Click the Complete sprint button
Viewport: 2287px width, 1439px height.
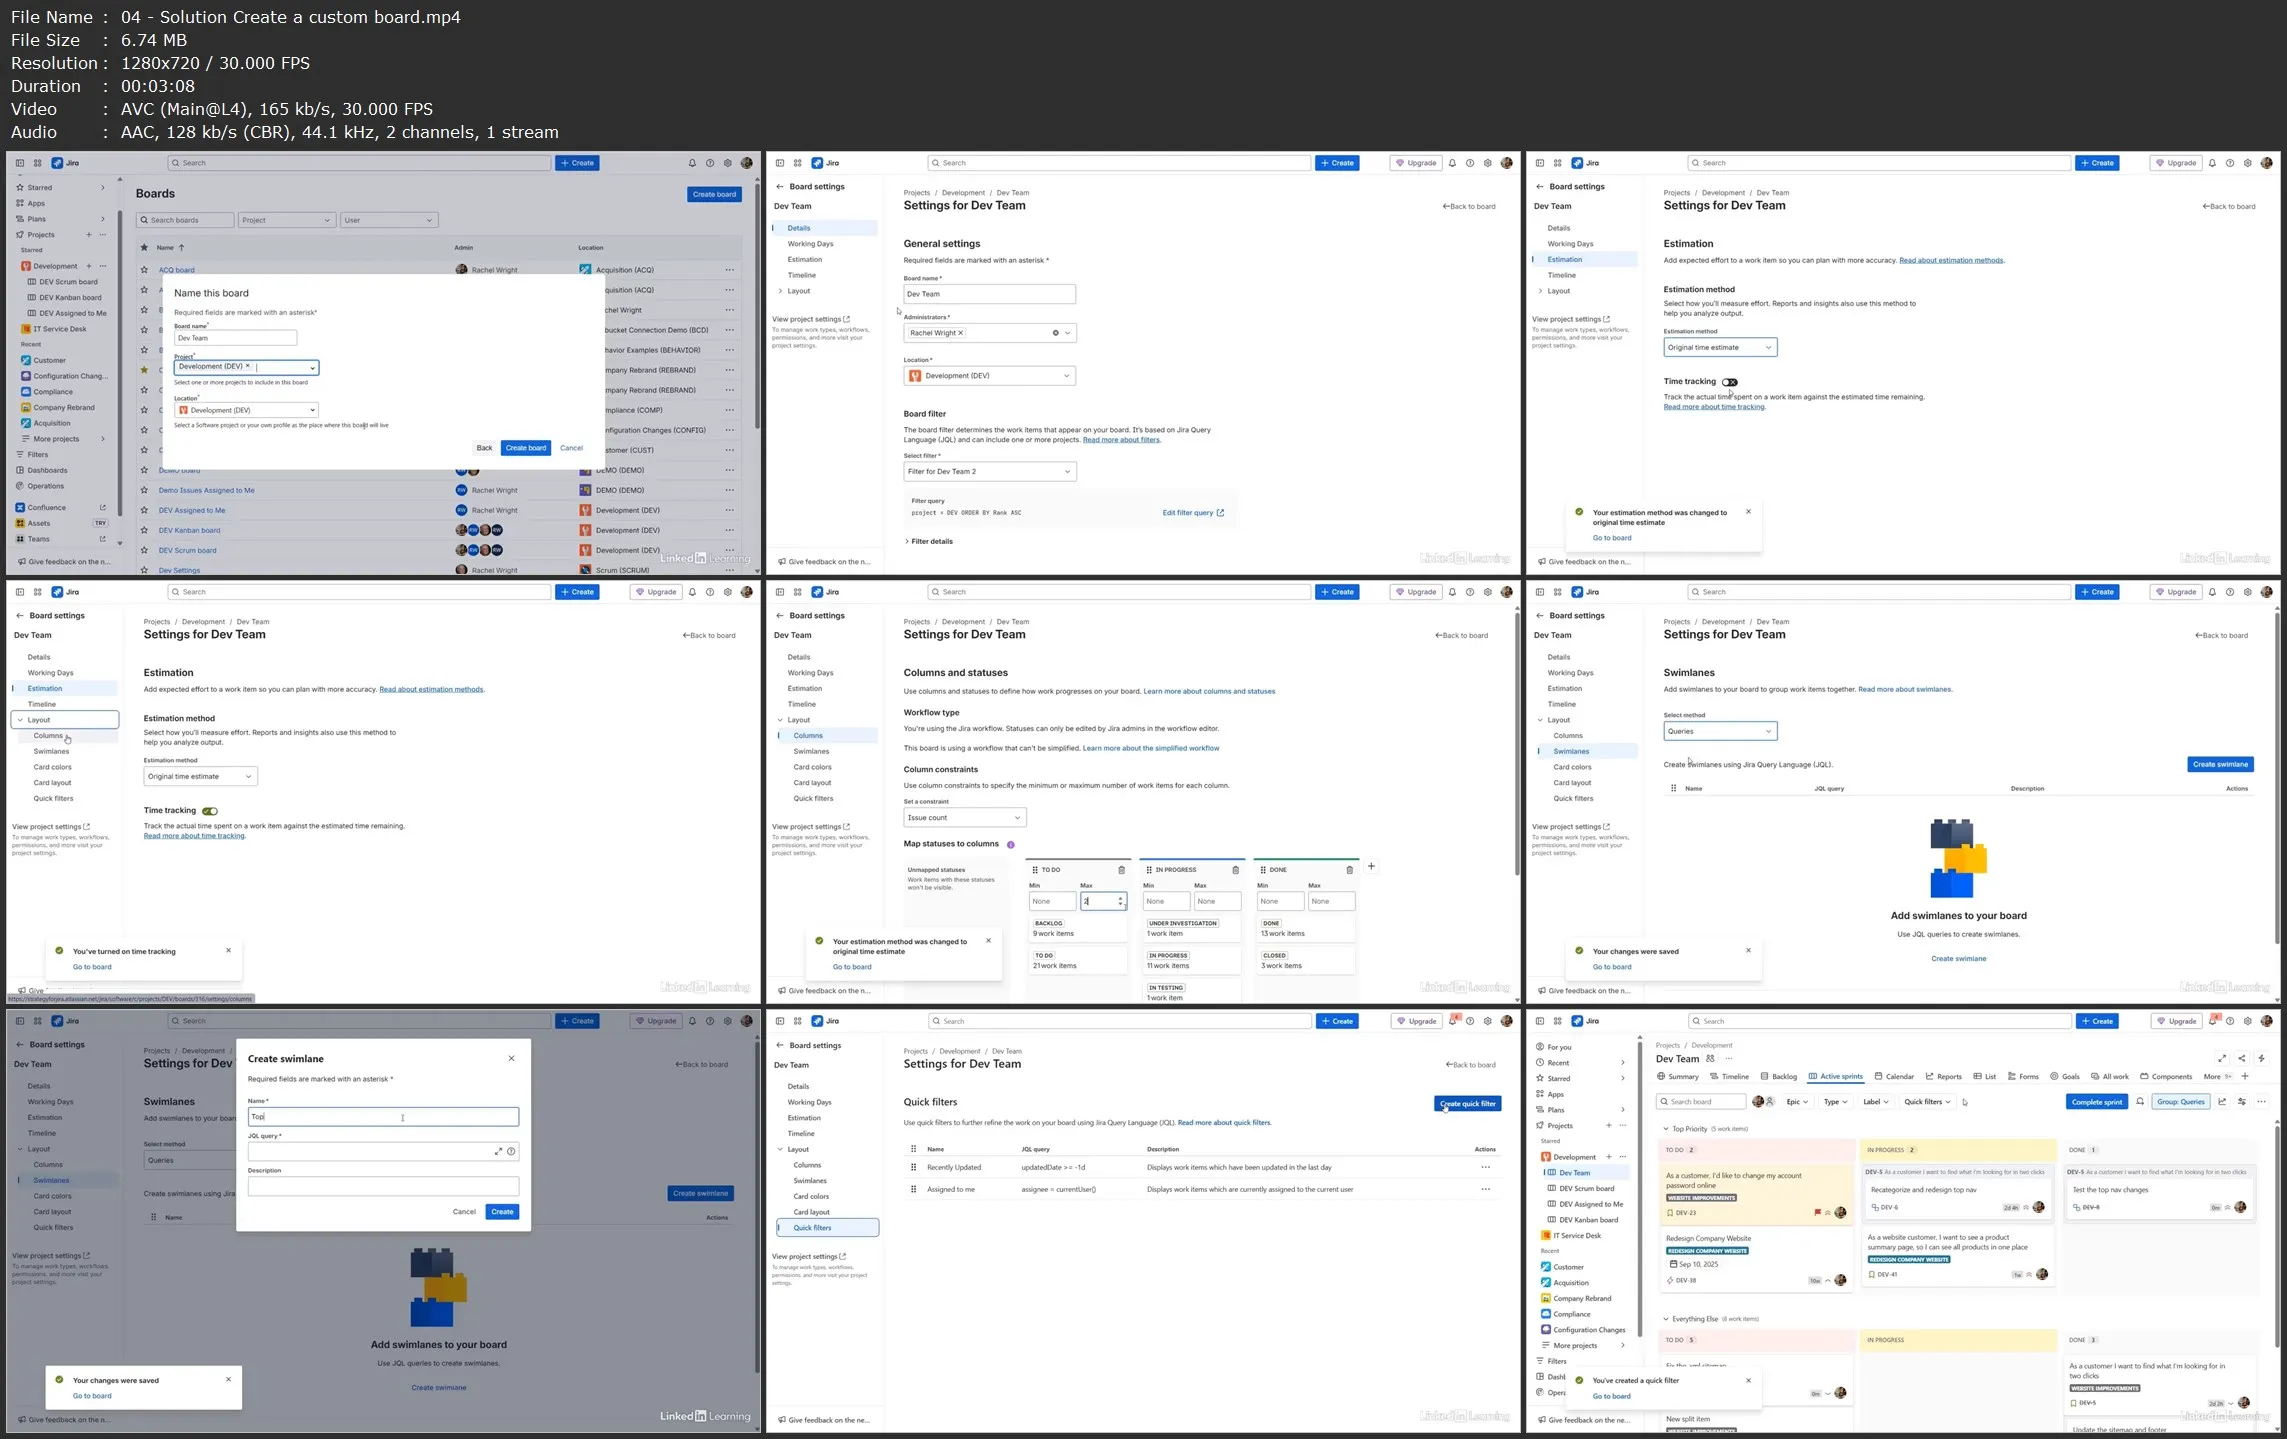[x=2096, y=1102]
